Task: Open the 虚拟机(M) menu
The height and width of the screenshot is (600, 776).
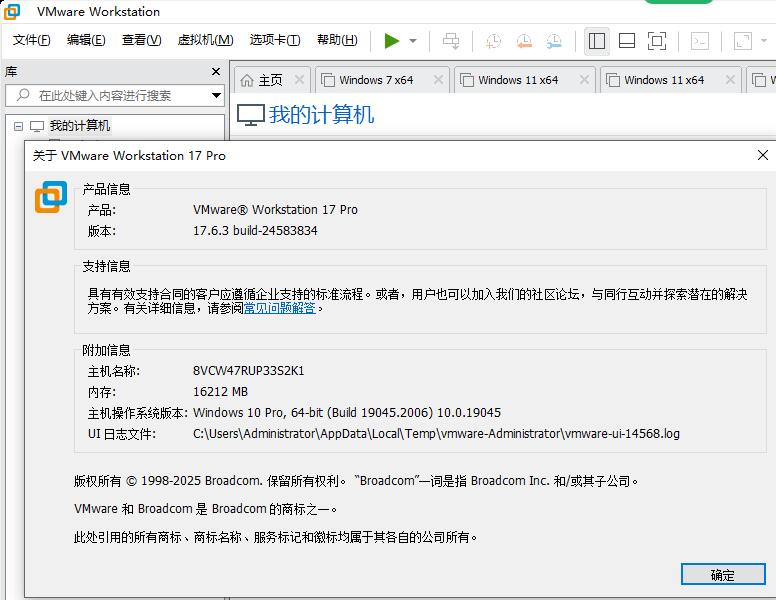Action: point(205,40)
